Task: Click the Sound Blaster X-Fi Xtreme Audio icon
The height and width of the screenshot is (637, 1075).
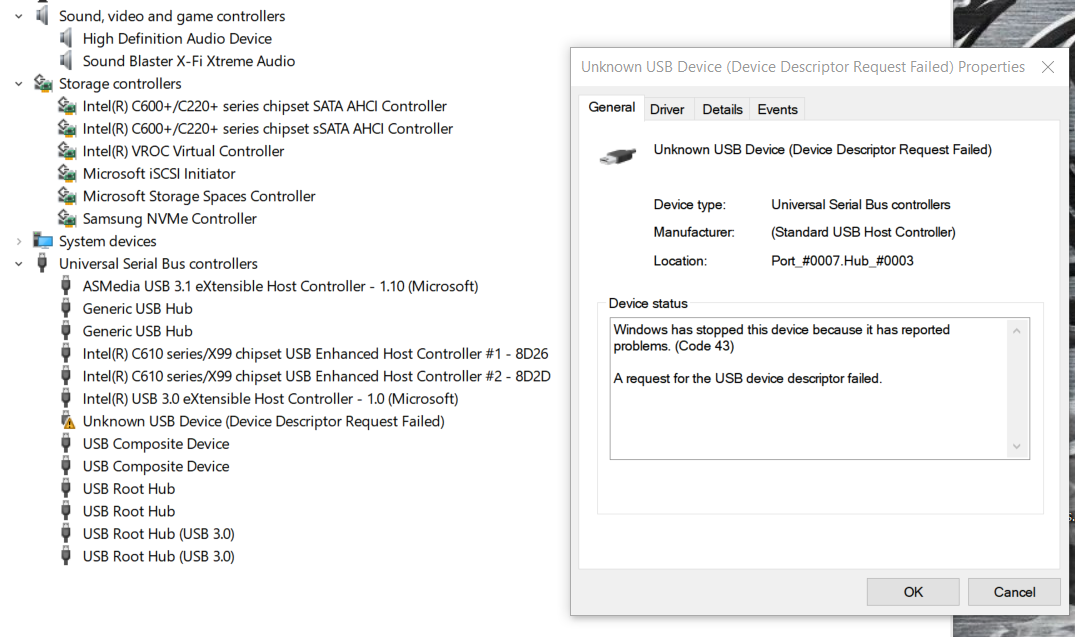Action: [67, 61]
